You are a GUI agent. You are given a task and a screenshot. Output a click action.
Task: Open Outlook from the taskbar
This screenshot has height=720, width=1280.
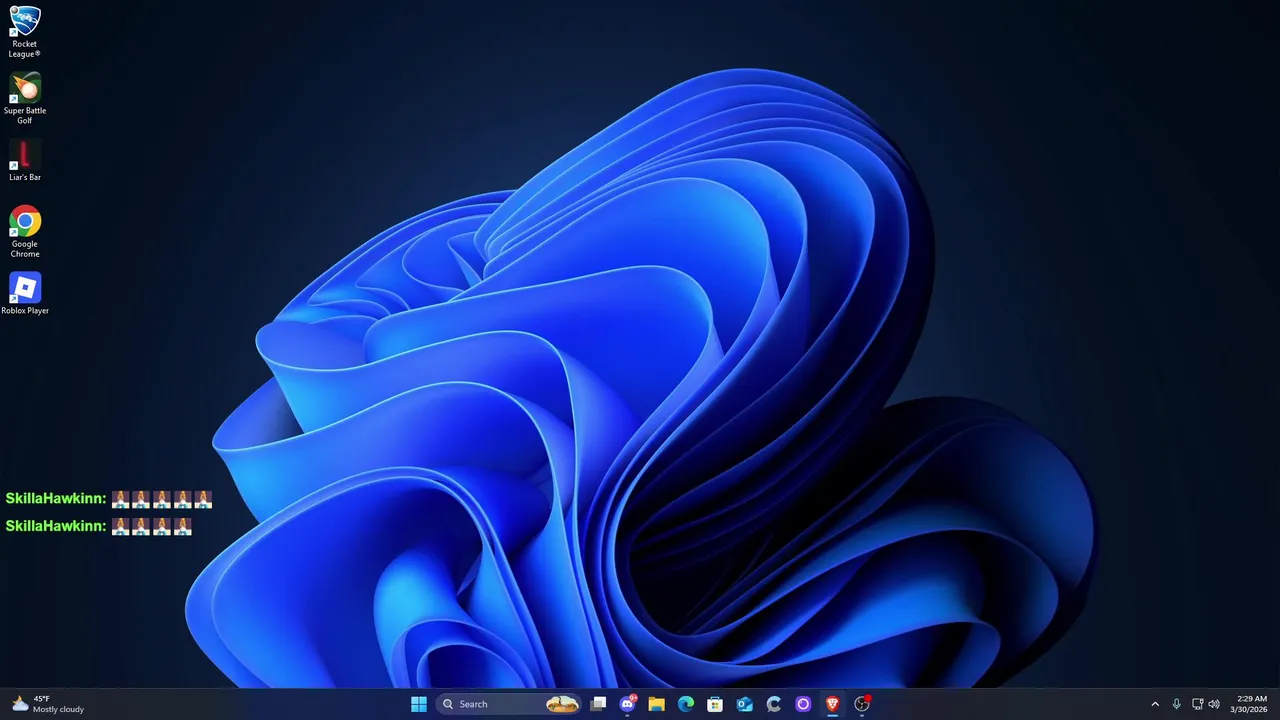(744, 704)
